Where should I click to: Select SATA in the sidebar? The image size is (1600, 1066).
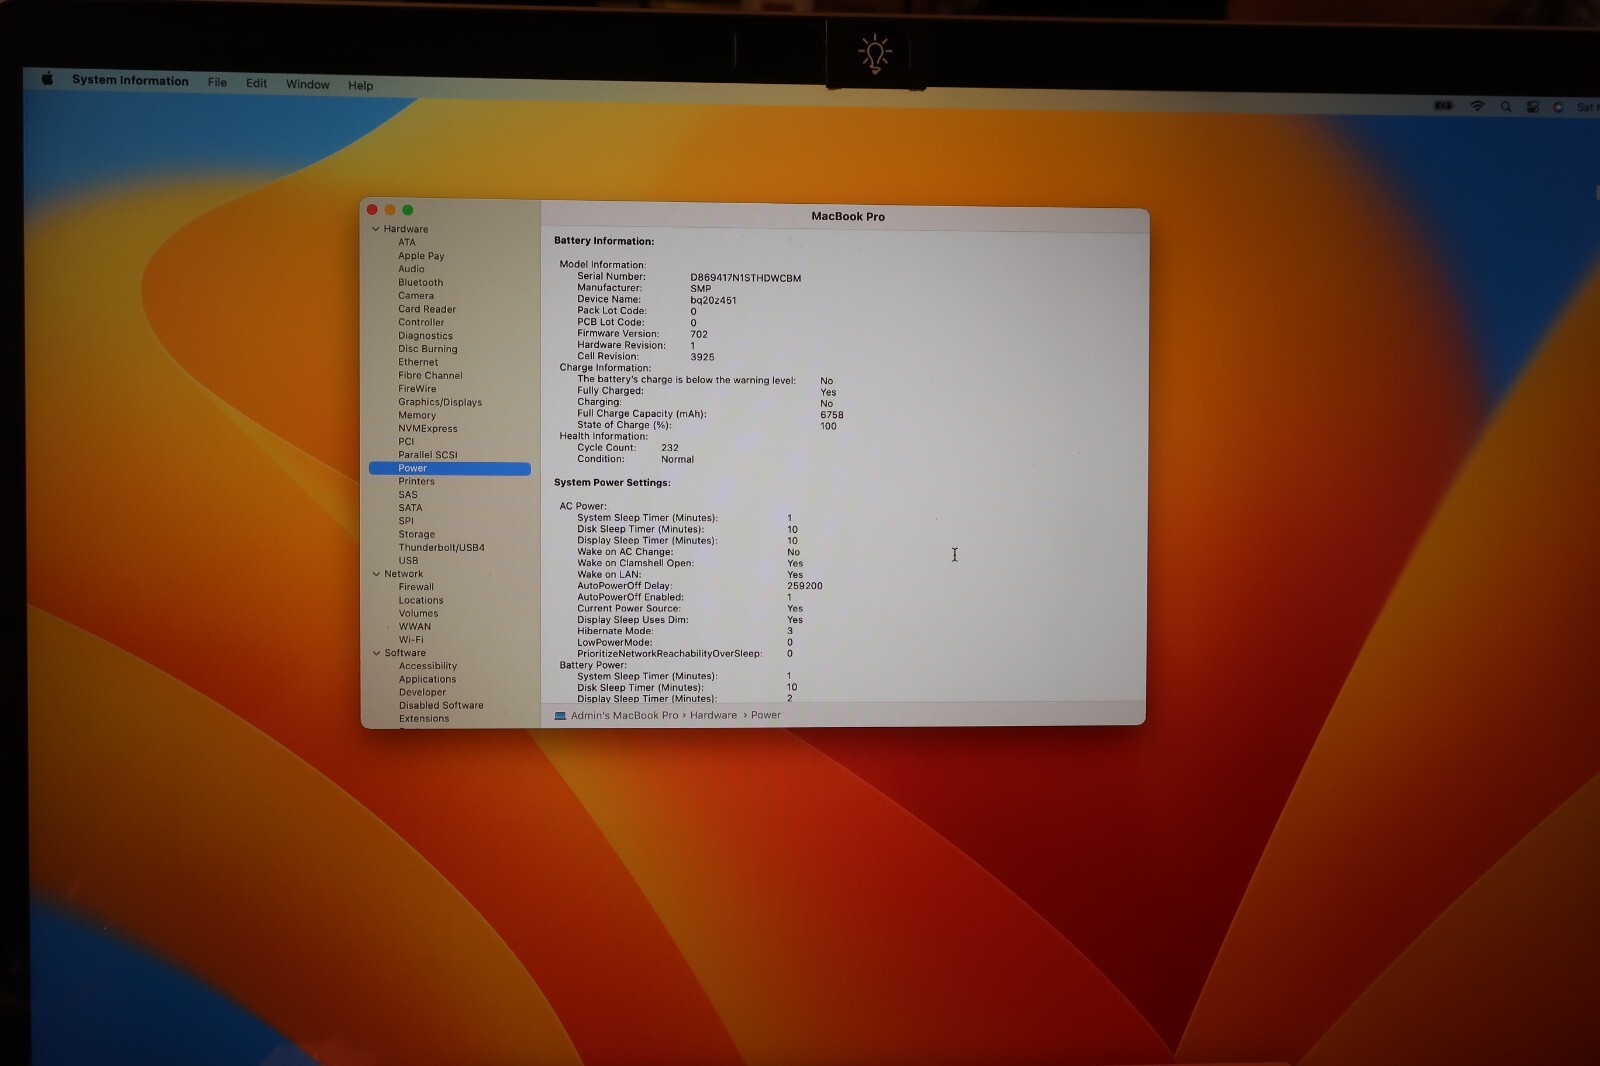click(x=410, y=507)
